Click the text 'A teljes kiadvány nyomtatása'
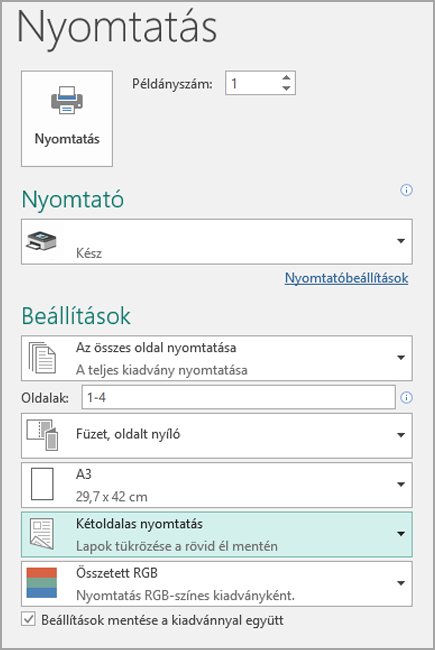 point(162,370)
